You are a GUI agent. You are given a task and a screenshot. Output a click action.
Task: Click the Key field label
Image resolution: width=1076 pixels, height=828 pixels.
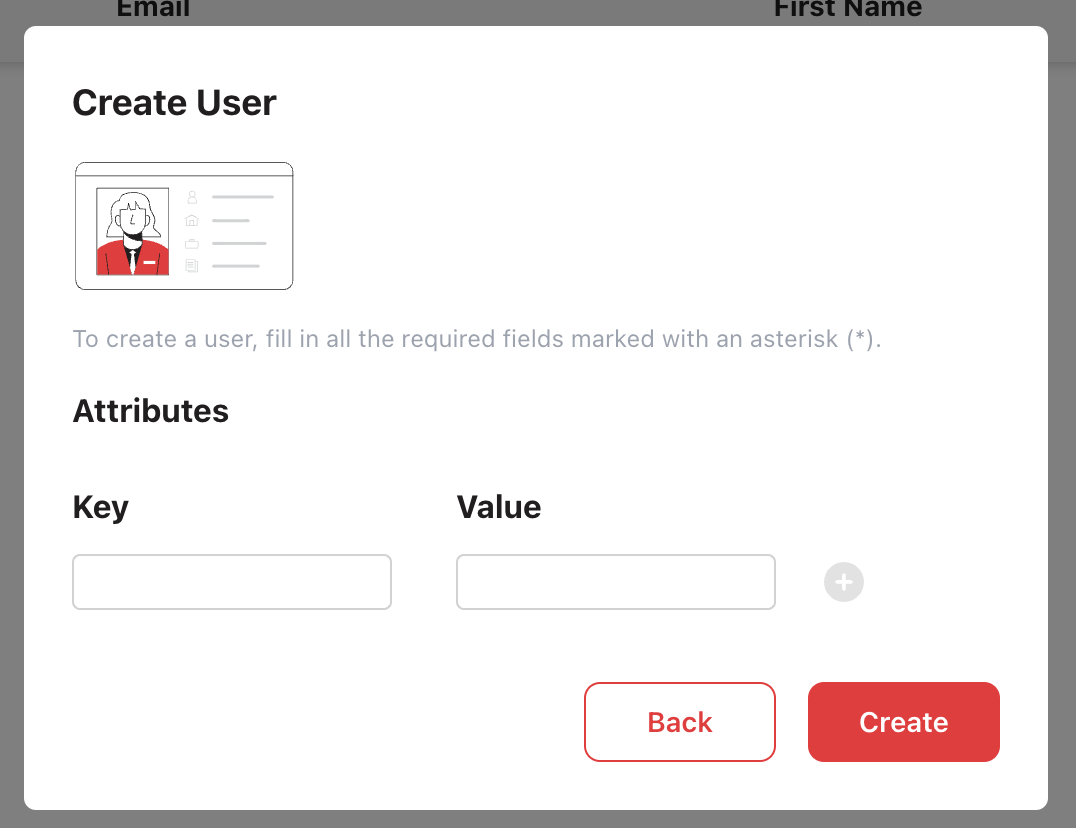click(100, 508)
